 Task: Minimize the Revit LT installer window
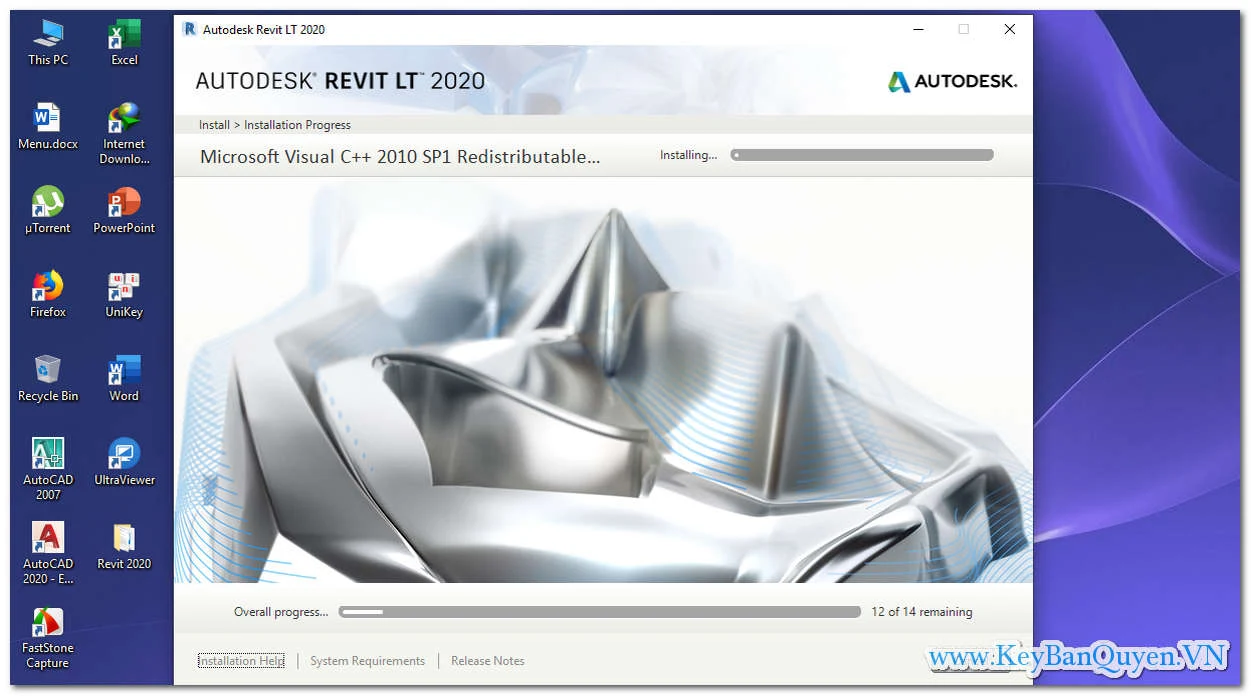[918, 29]
